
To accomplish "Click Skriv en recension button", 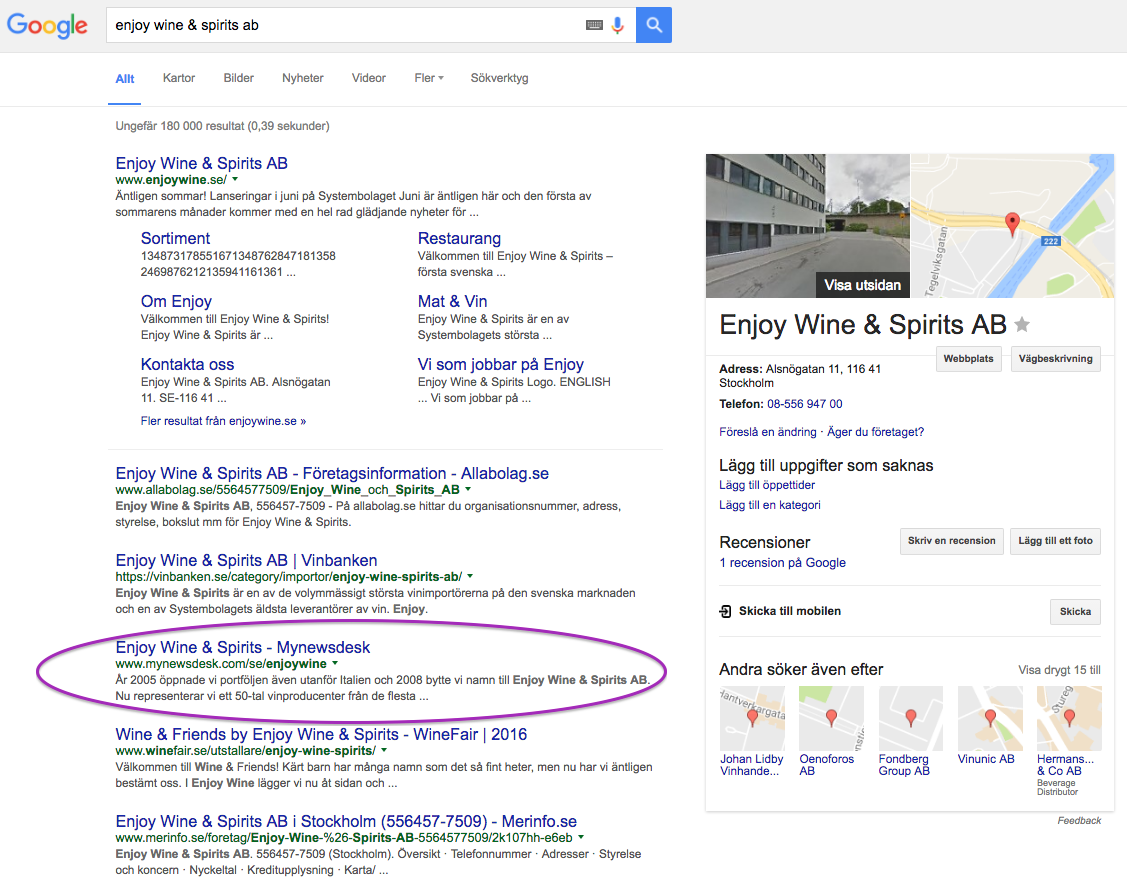I will tap(952, 541).
